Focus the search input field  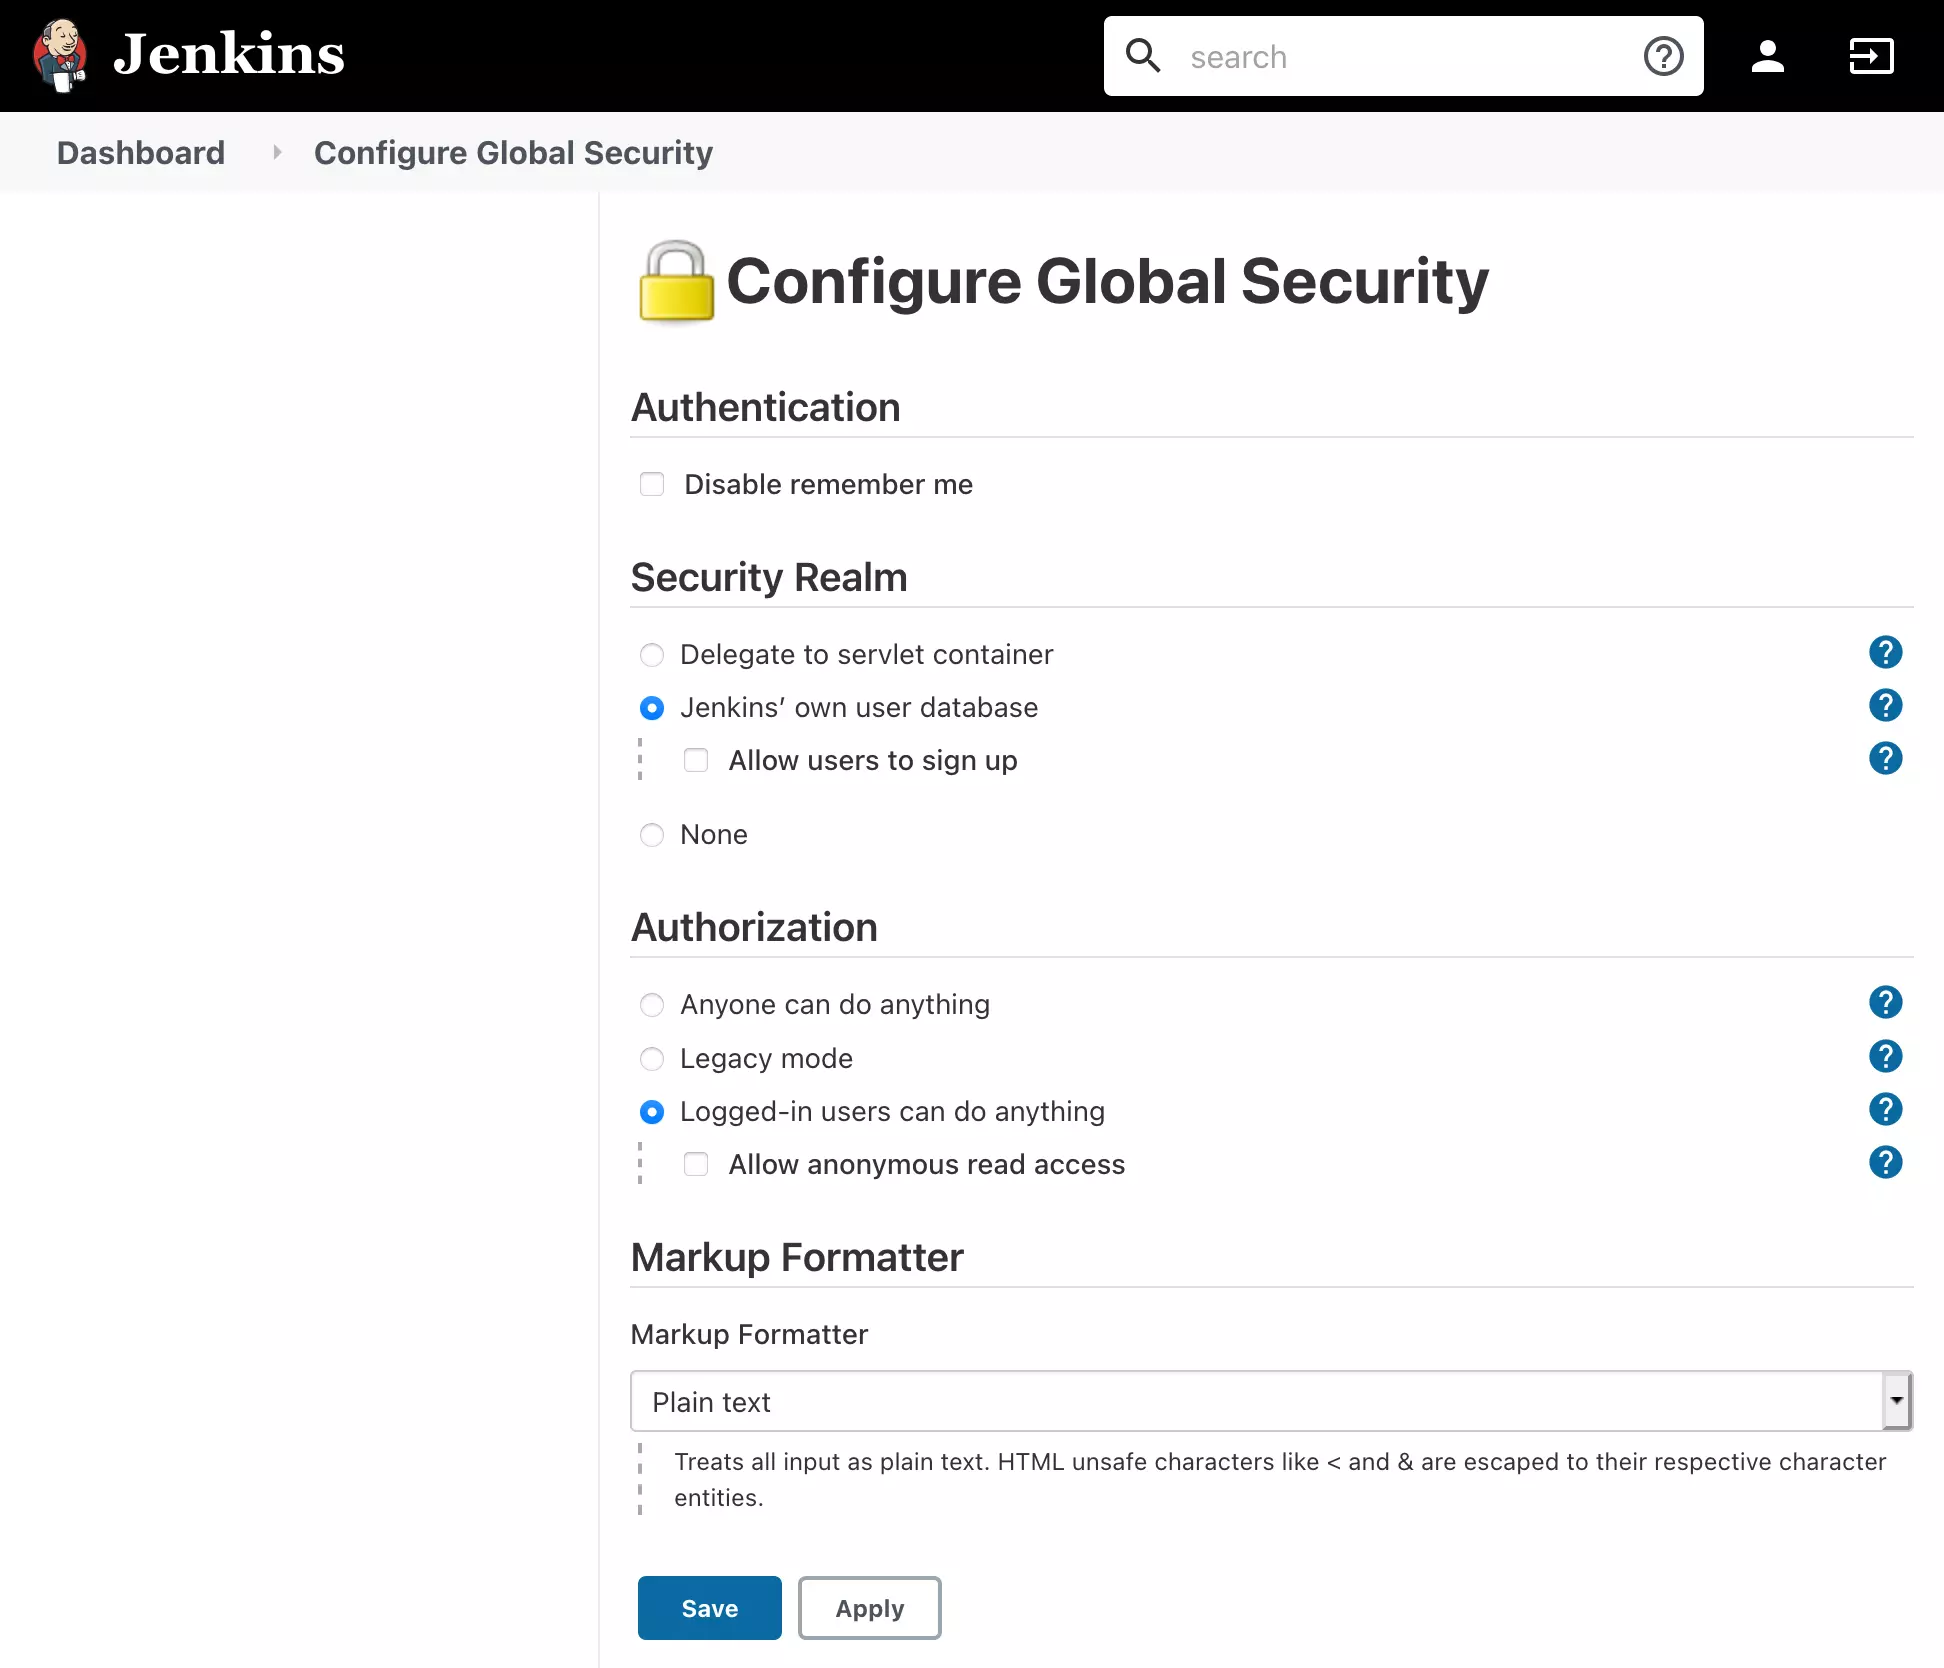(x=1404, y=56)
